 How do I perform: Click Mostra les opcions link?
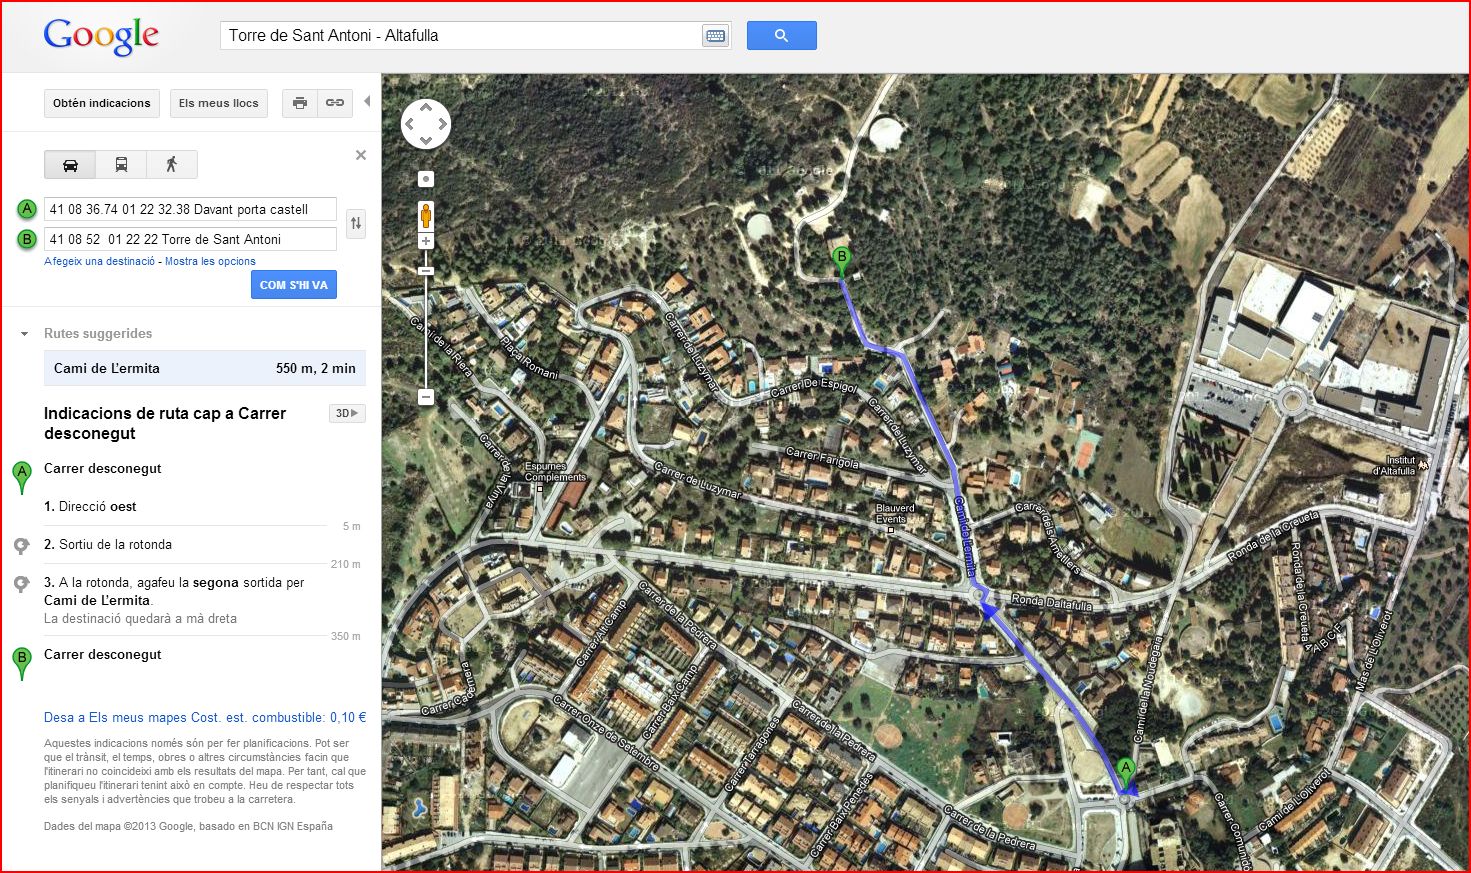coord(210,261)
